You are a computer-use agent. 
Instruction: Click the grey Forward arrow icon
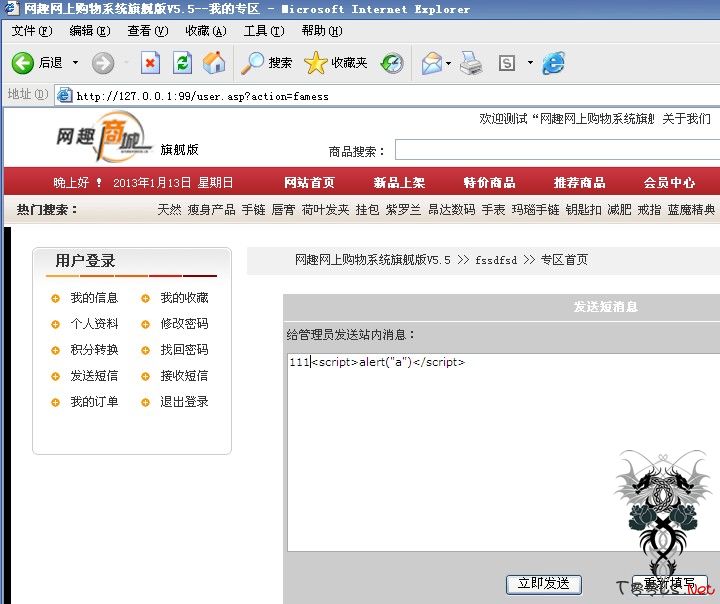click(x=103, y=63)
